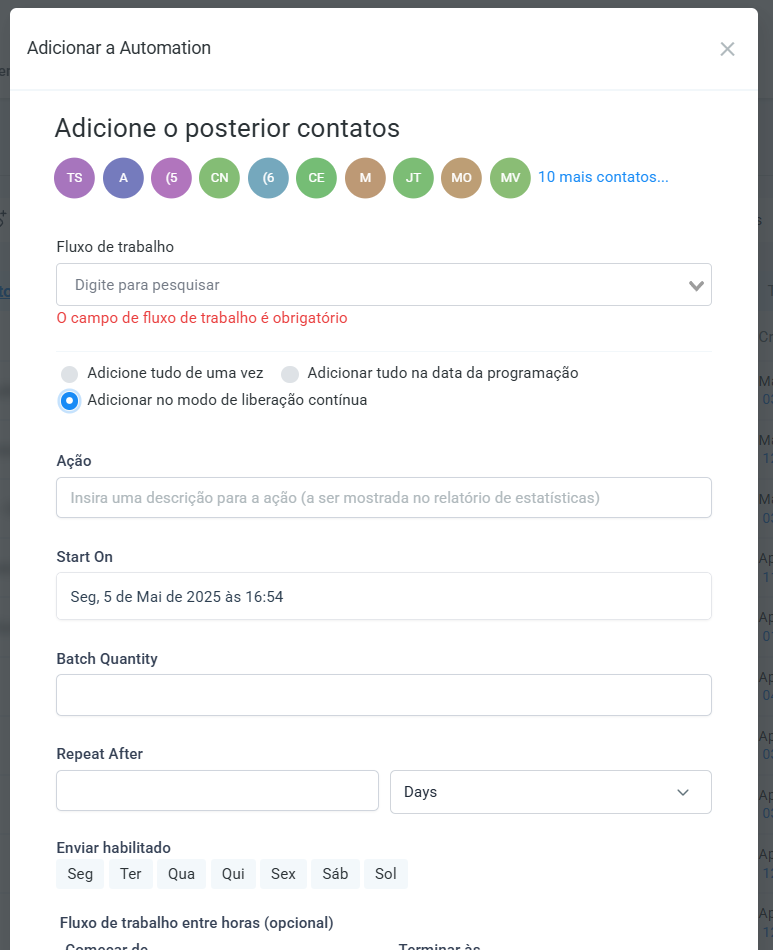Toggle the Seg day button

point(80,874)
